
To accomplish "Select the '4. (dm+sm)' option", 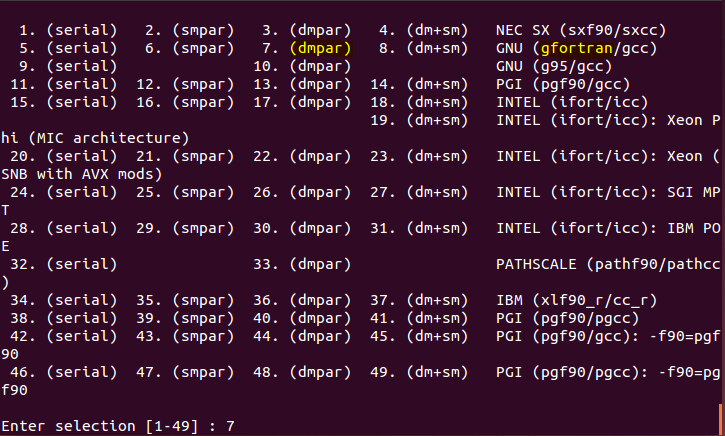I will coord(424,31).
